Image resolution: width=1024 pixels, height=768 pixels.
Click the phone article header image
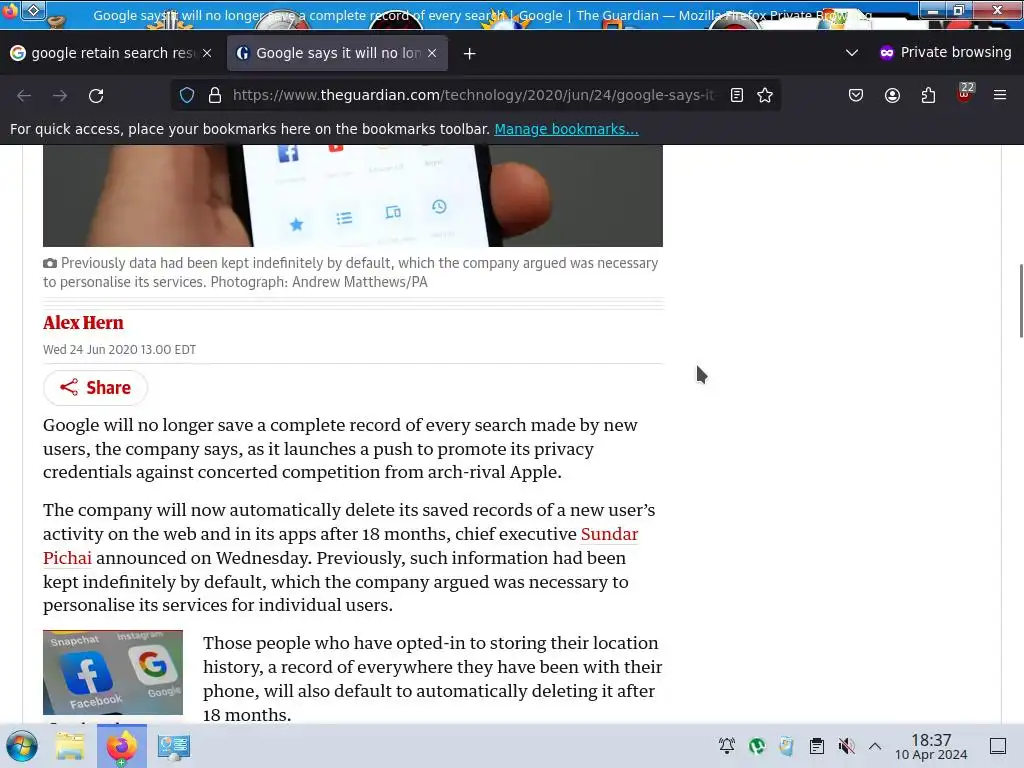tap(353, 196)
